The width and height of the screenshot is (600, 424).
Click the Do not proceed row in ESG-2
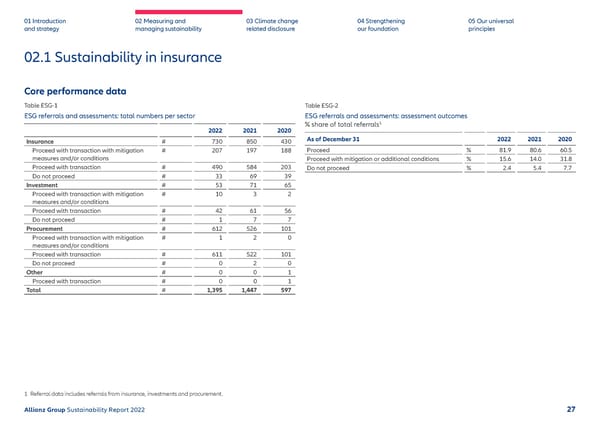(328, 168)
